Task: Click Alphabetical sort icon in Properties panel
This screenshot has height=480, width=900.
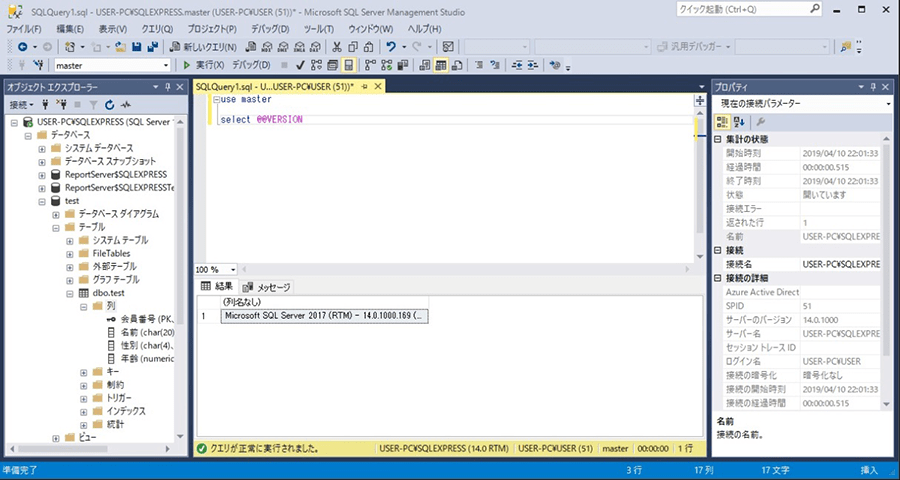Action: pyautogui.click(x=739, y=121)
